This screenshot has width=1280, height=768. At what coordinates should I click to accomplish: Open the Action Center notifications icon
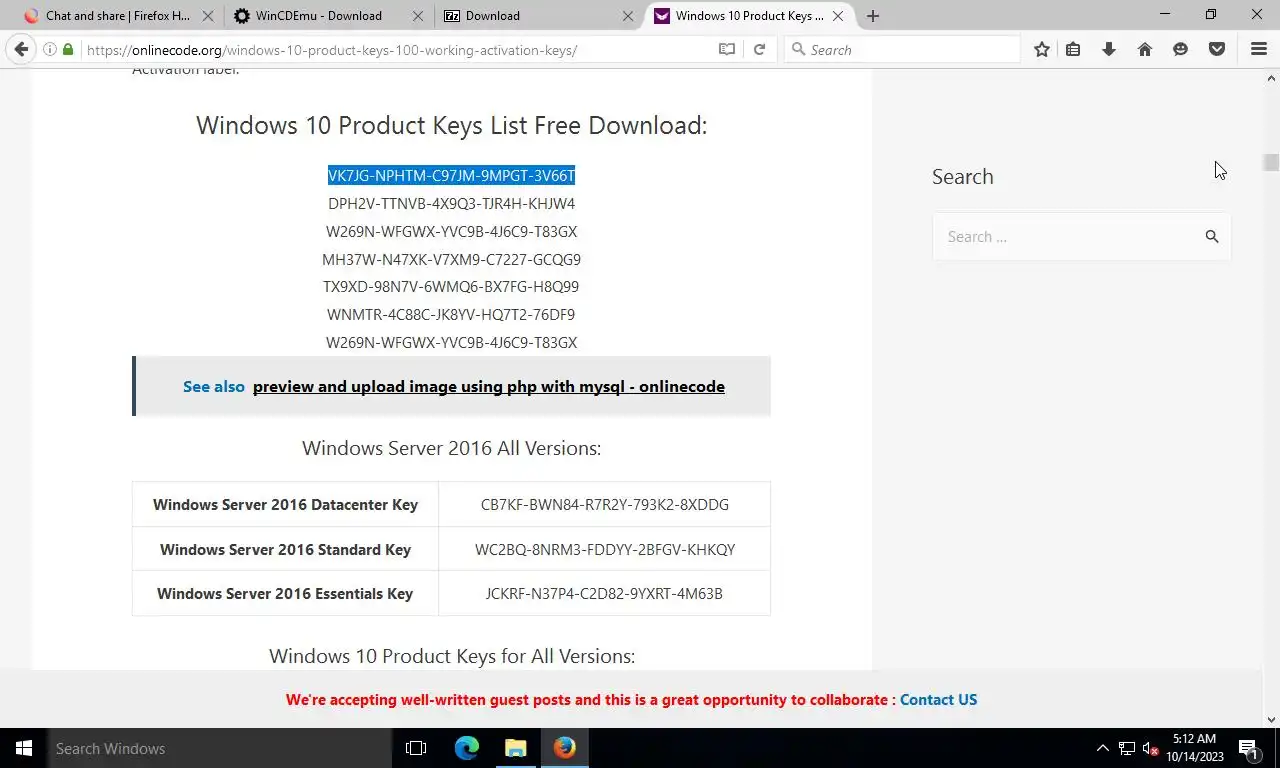(x=1248, y=748)
